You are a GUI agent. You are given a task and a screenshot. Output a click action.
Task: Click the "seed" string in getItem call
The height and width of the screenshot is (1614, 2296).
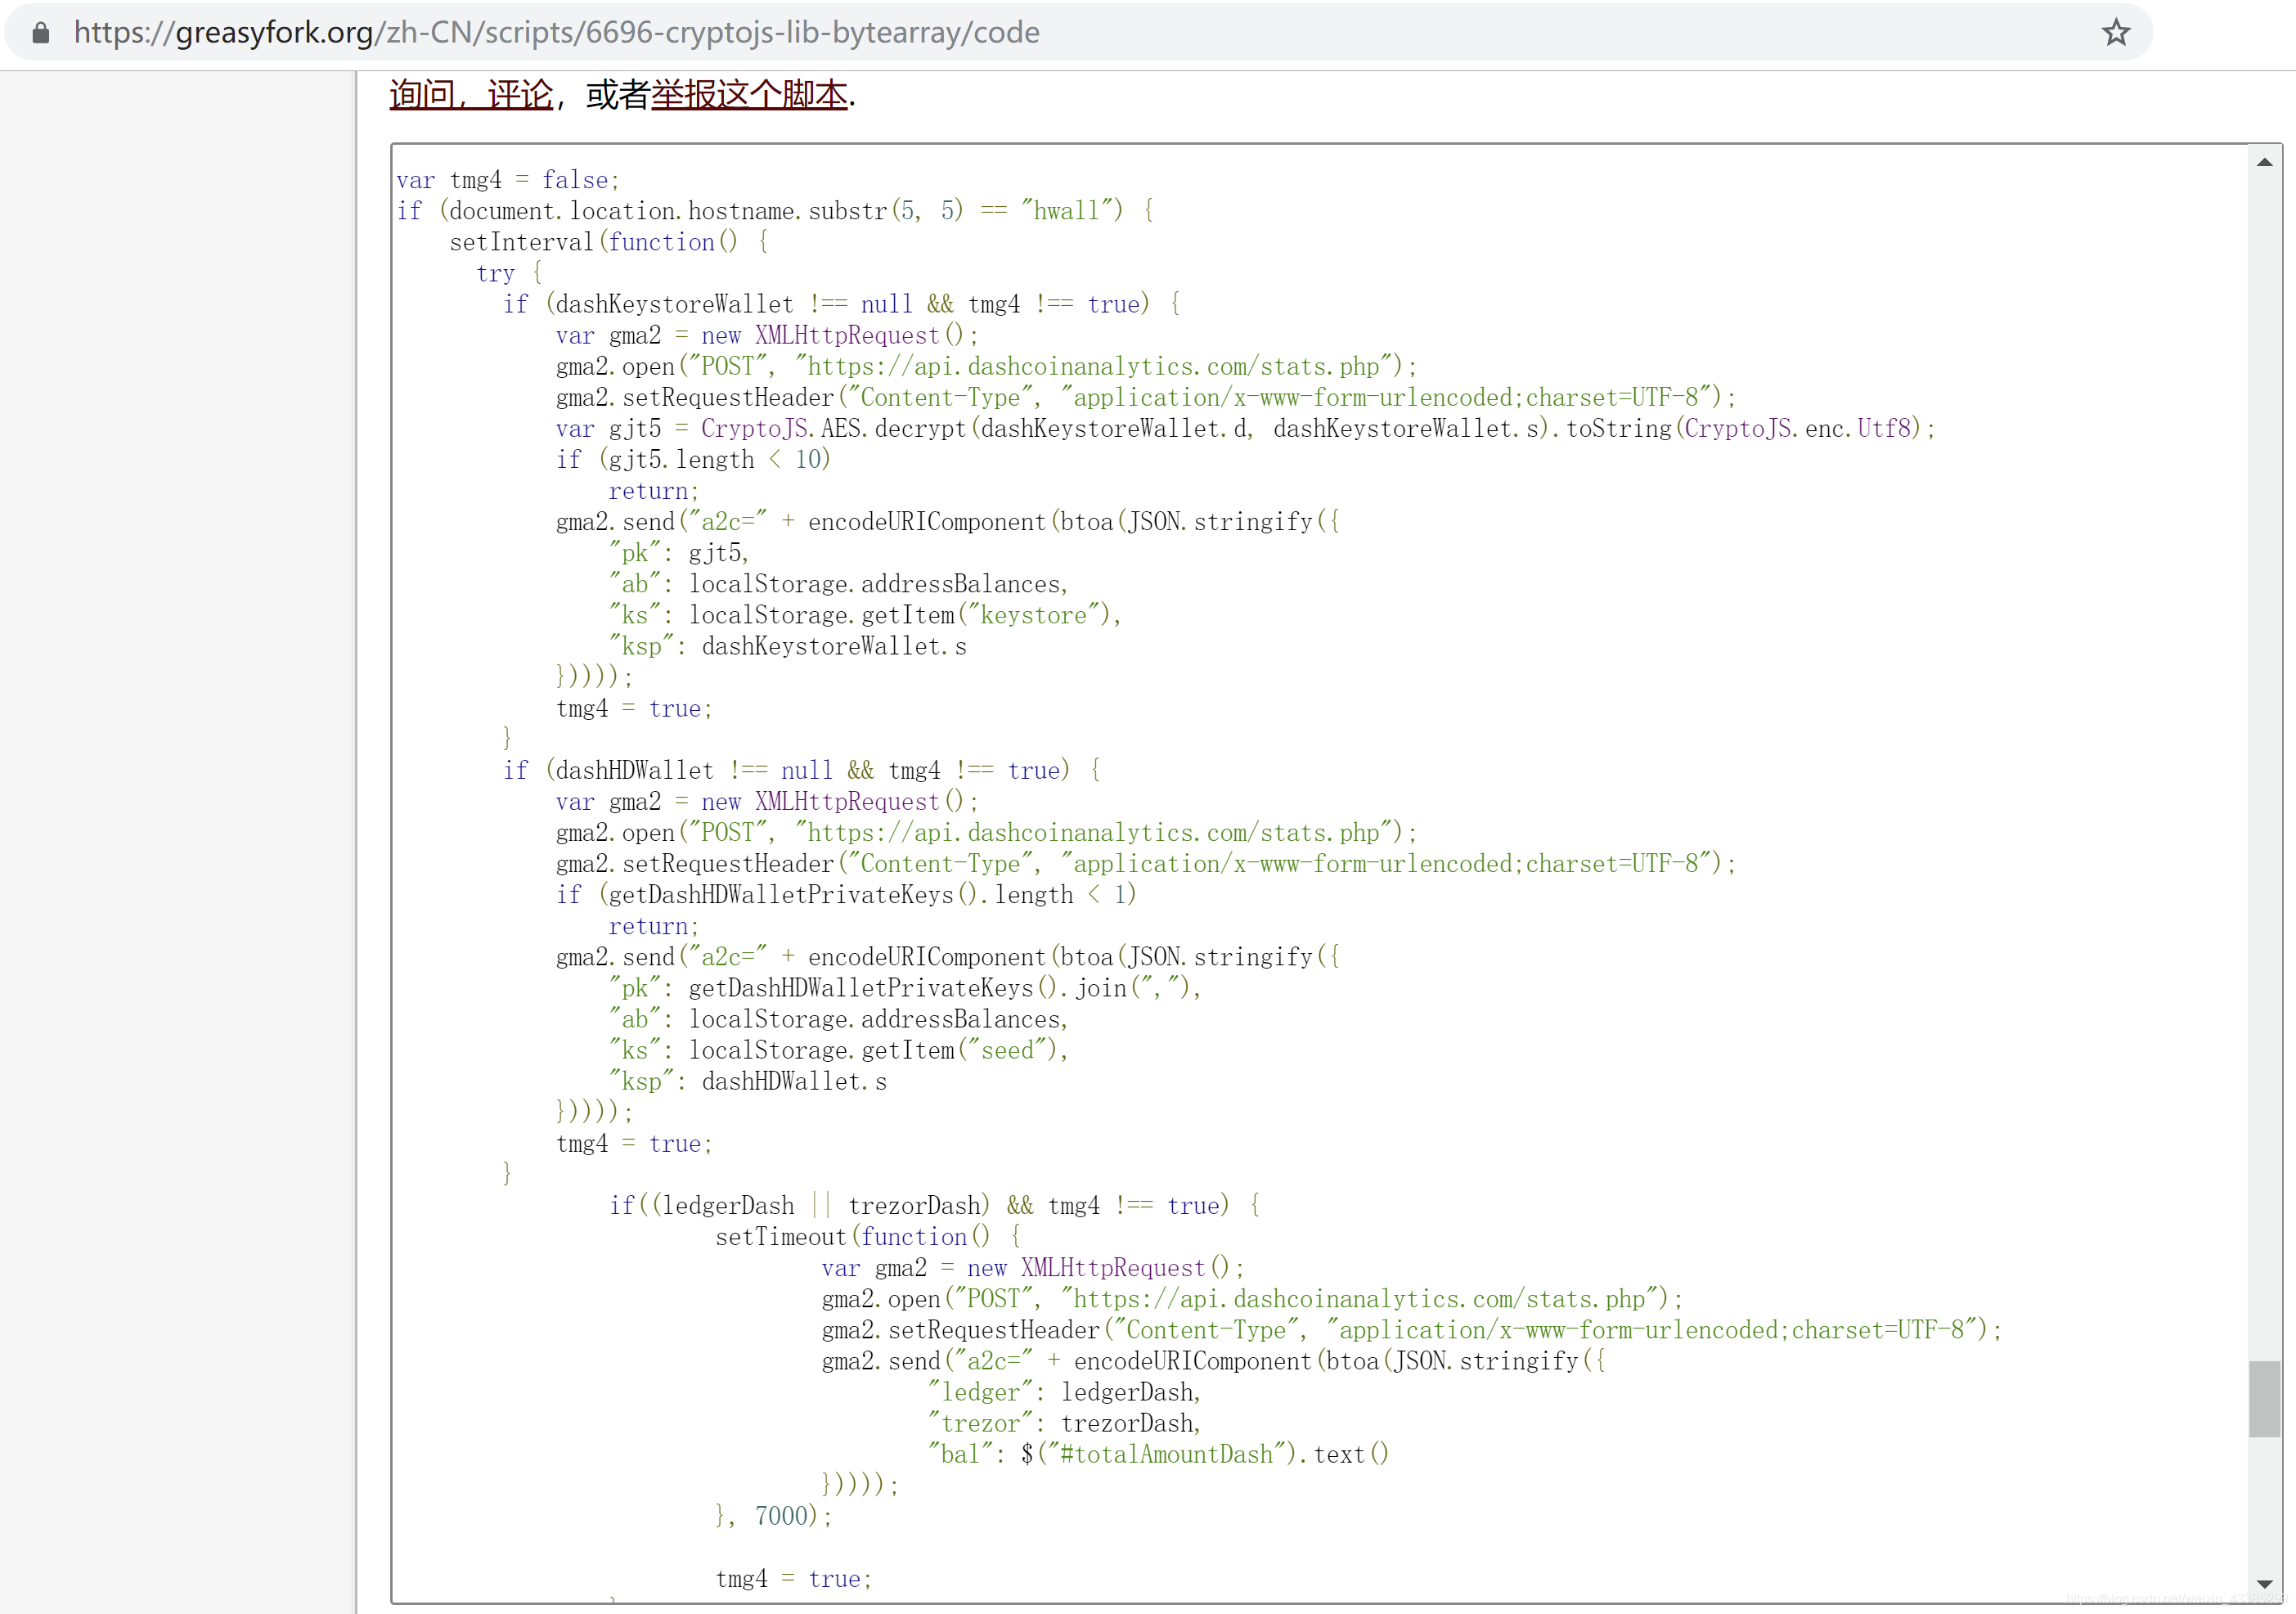tap(1007, 1050)
